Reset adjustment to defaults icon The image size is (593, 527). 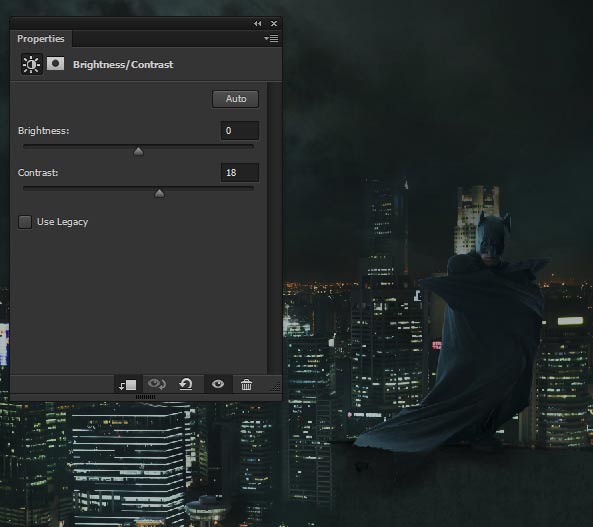click(x=186, y=384)
